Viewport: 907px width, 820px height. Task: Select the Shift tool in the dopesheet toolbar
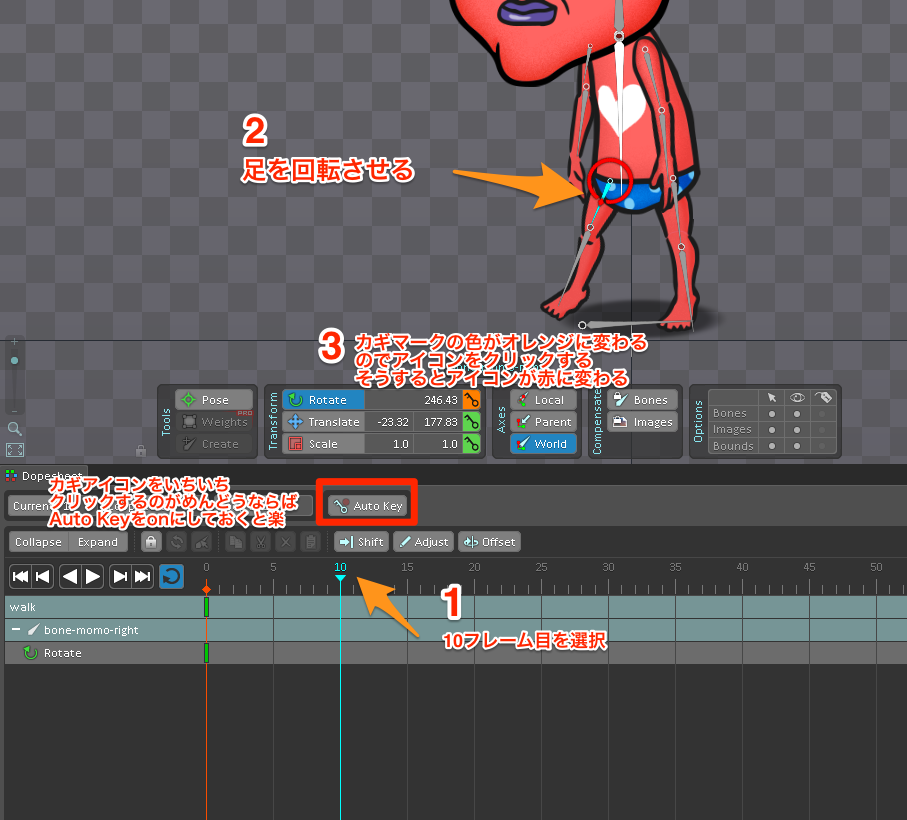coord(360,541)
